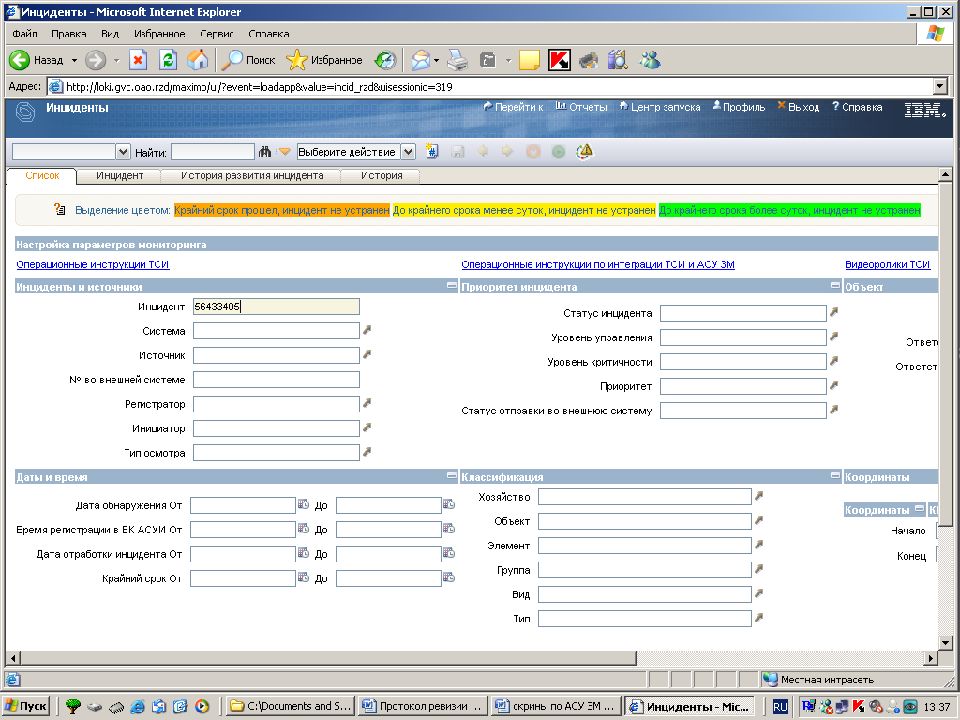
Task: Open lookup icon next to Статус инцидента
Action: pyautogui.click(x=833, y=312)
